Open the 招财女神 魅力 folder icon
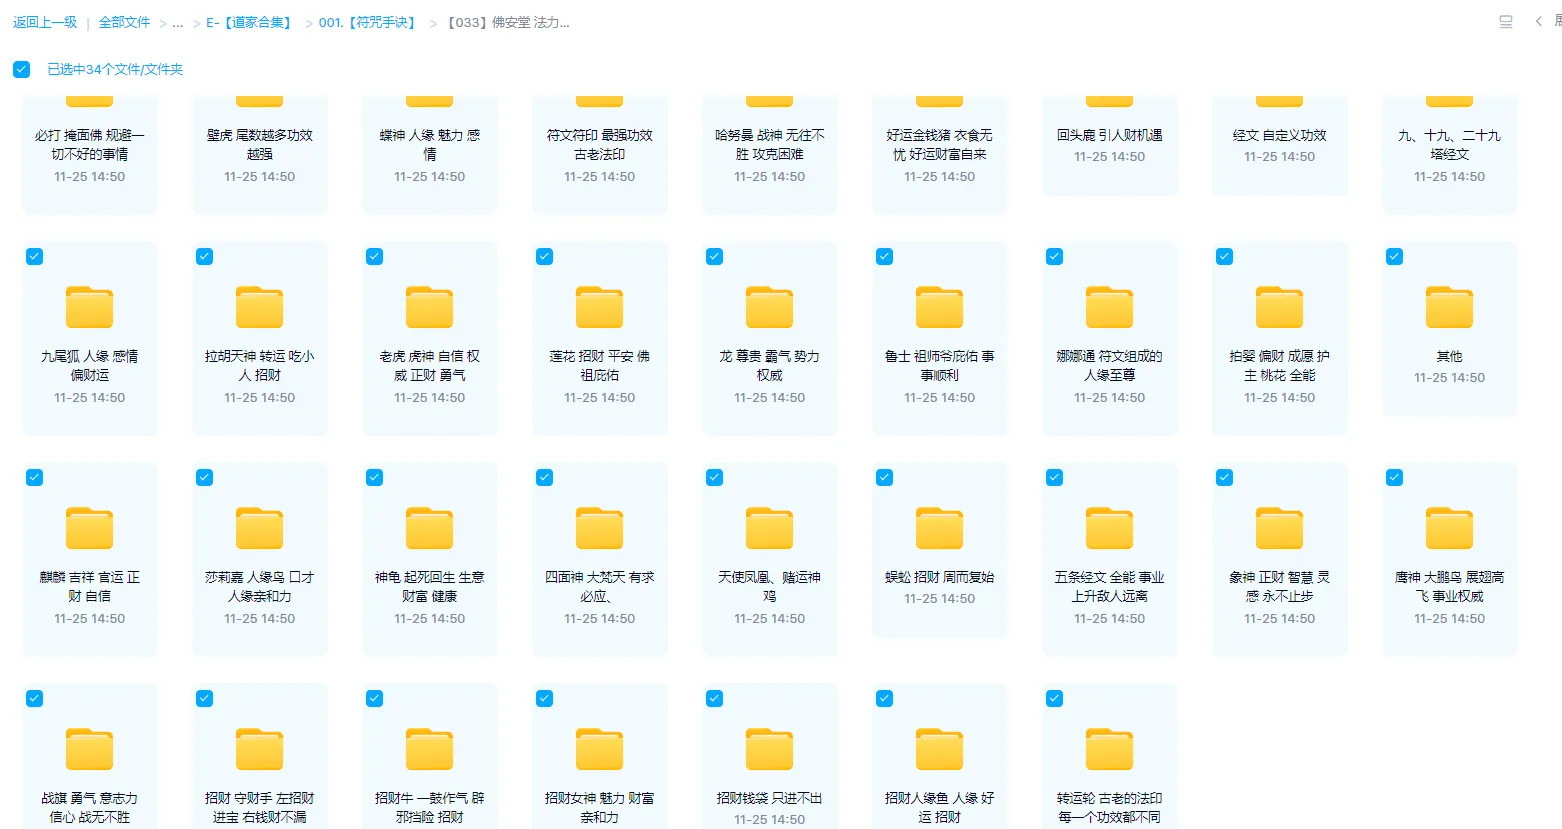The height and width of the screenshot is (829, 1562). click(600, 749)
